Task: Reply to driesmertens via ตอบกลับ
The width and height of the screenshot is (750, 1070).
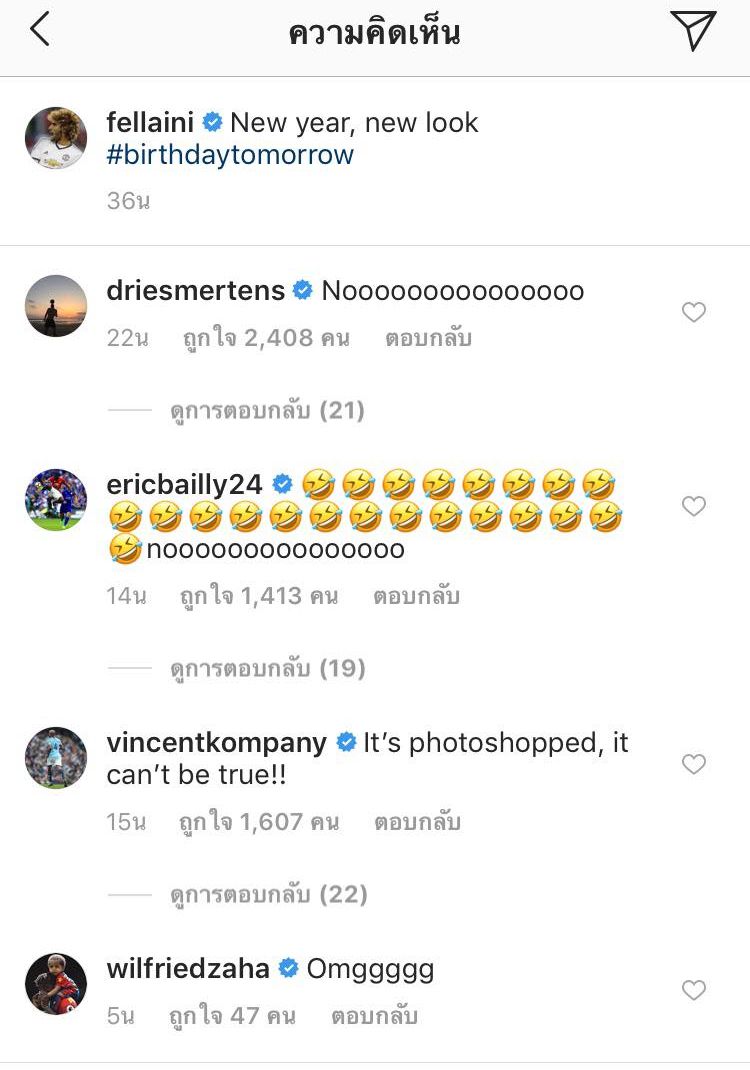Action: click(x=427, y=339)
